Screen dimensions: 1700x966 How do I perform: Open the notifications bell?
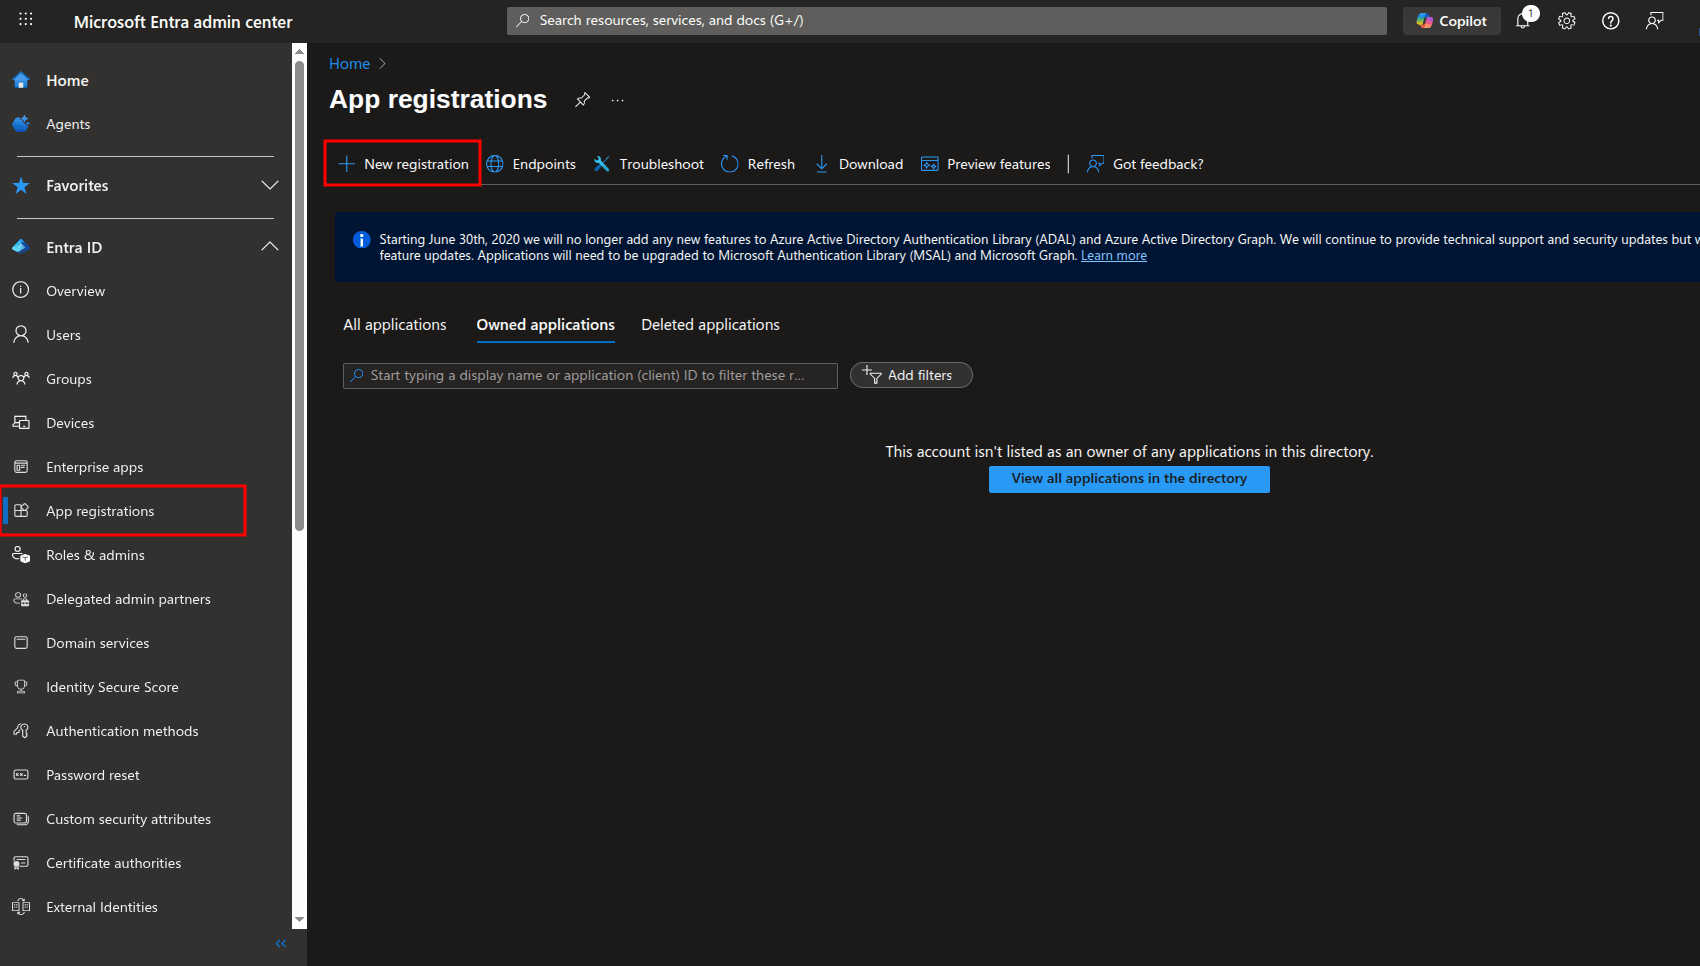[x=1524, y=20]
